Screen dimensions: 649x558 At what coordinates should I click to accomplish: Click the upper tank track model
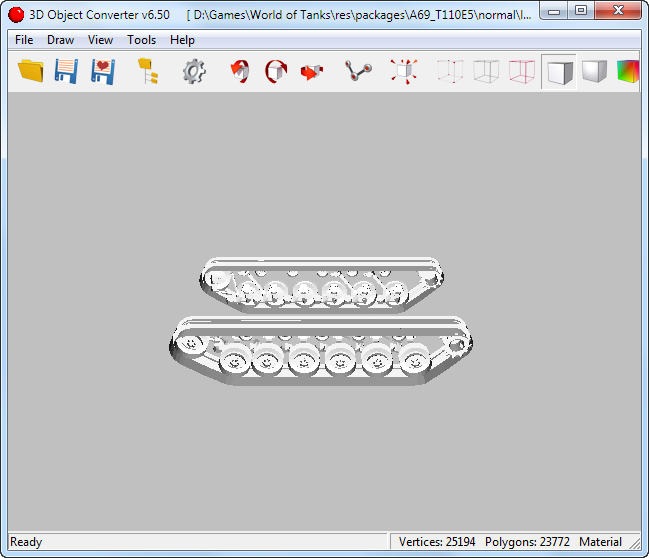(x=322, y=285)
